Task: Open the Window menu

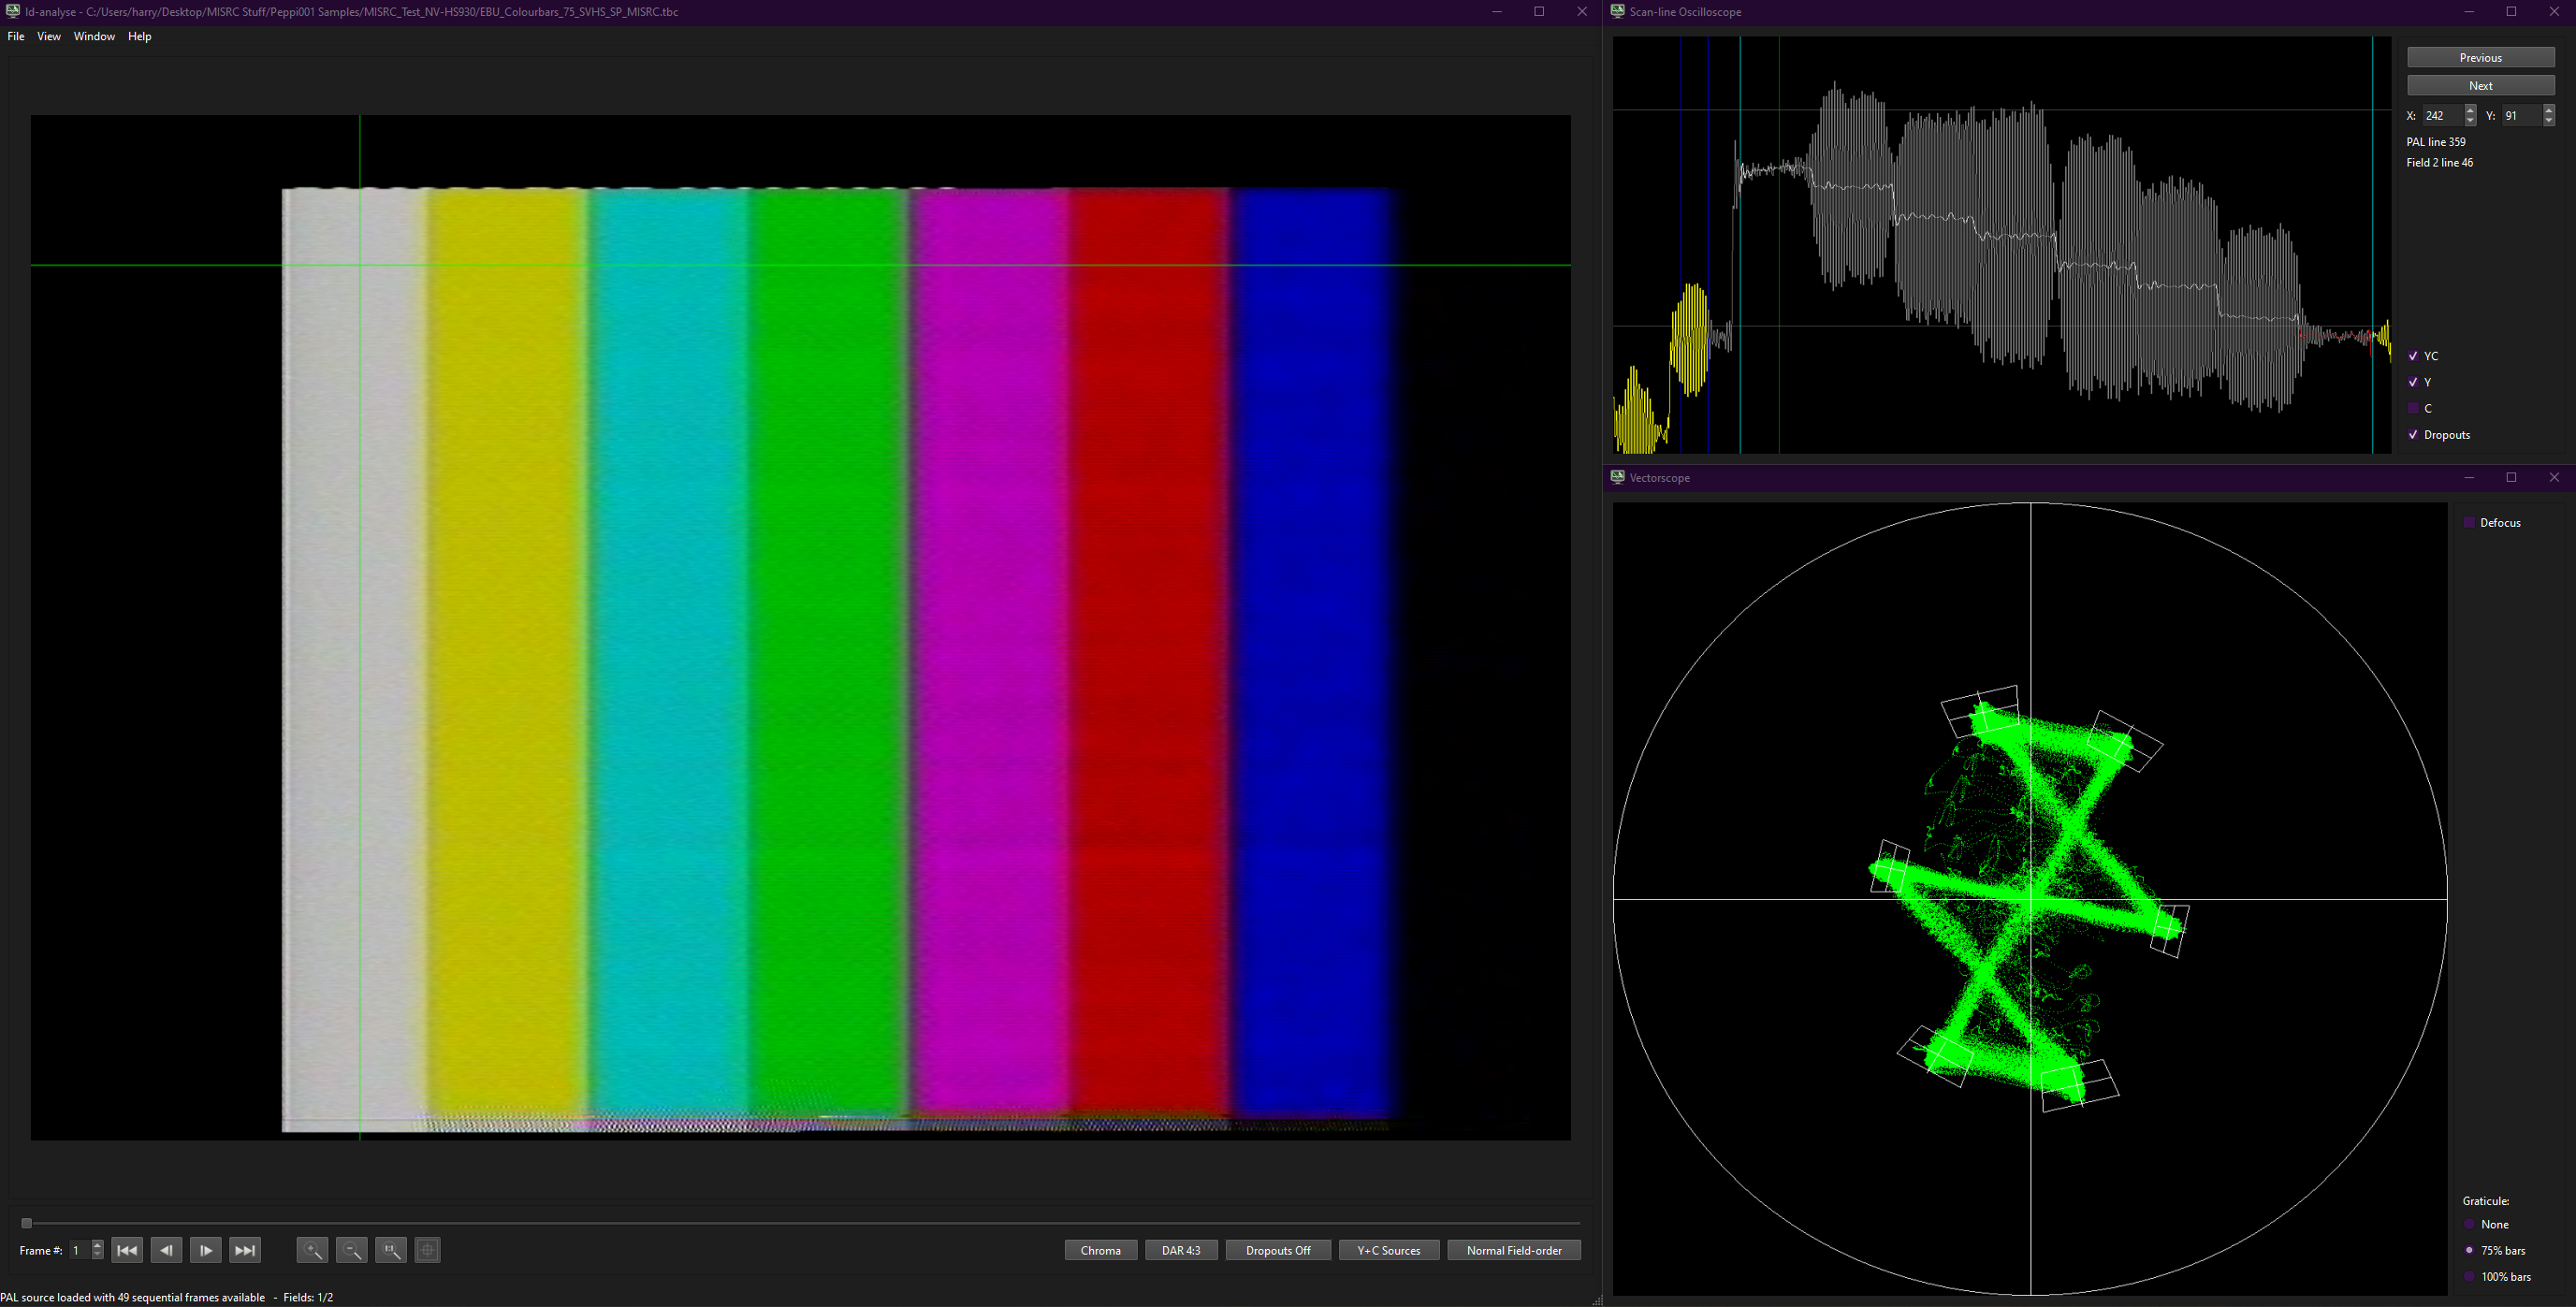Action: click(94, 36)
